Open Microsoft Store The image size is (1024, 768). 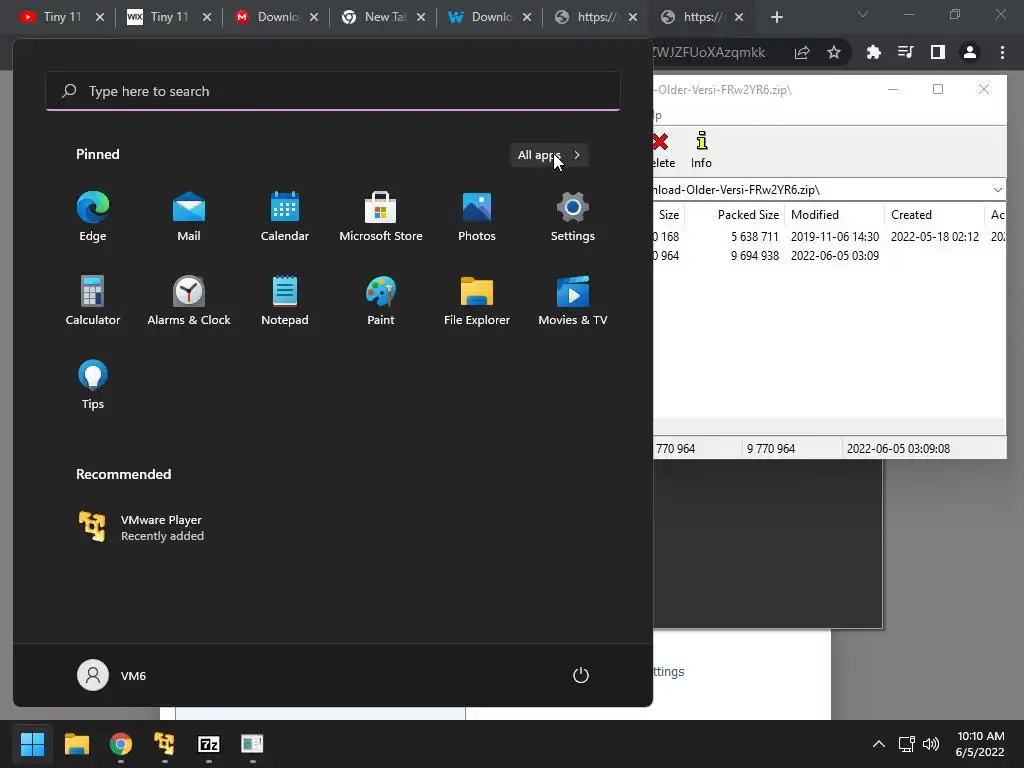tap(381, 217)
